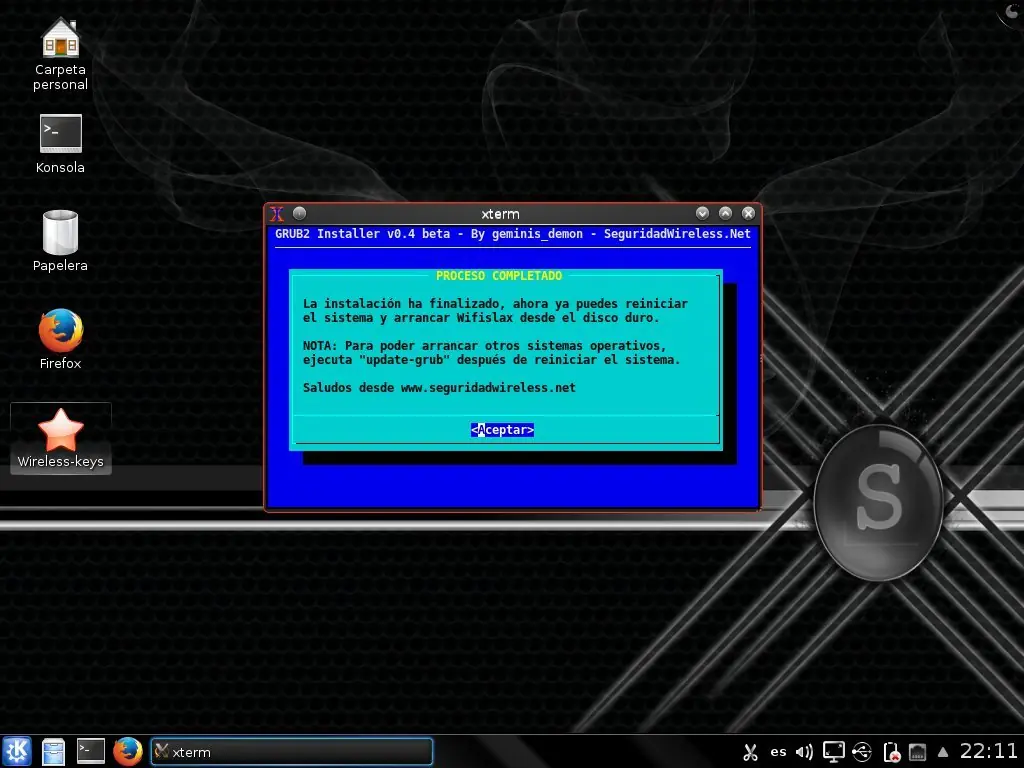
Task: Click the Aceptar button in the dialog
Action: tap(502, 430)
